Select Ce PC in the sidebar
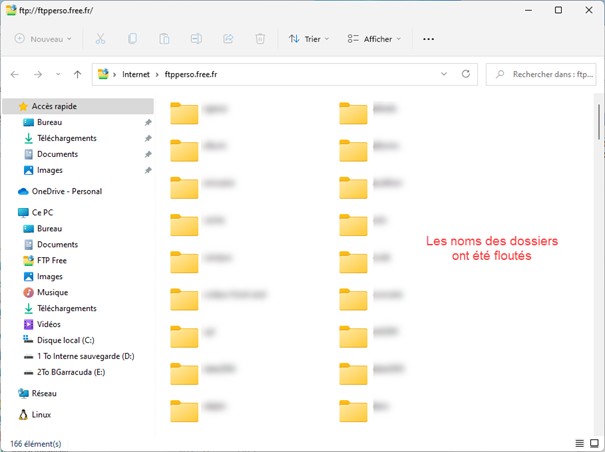The width and height of the screenshot is (605, 452). [42, 213]
